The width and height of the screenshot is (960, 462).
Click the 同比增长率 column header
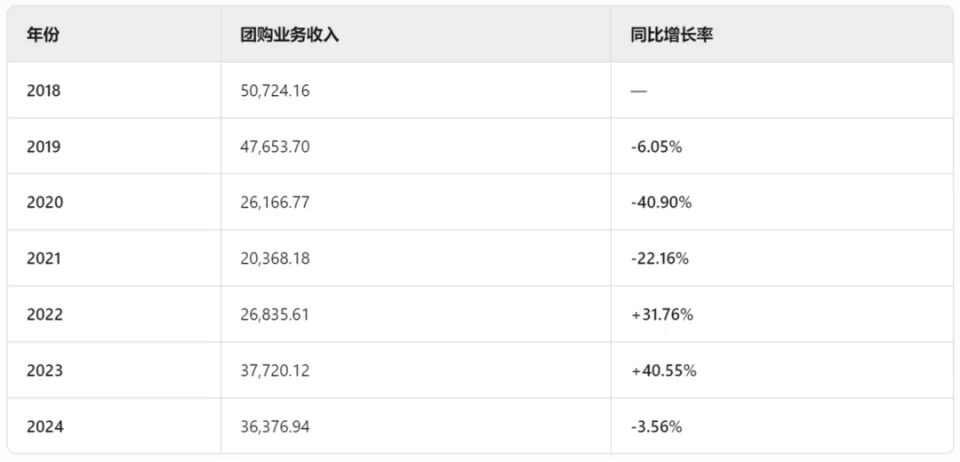pos(672,35)
